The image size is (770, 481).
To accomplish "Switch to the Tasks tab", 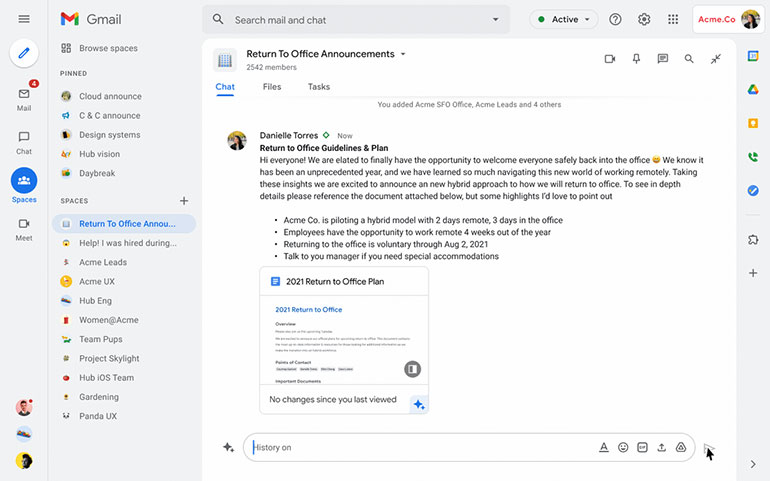I will pos(319,87).
